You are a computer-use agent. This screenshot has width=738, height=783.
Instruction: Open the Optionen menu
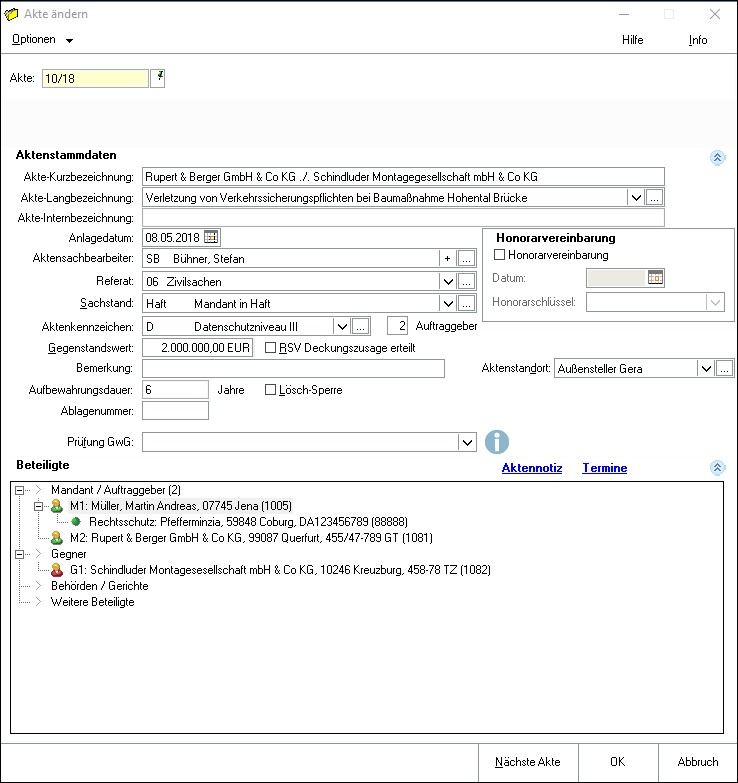42,40
